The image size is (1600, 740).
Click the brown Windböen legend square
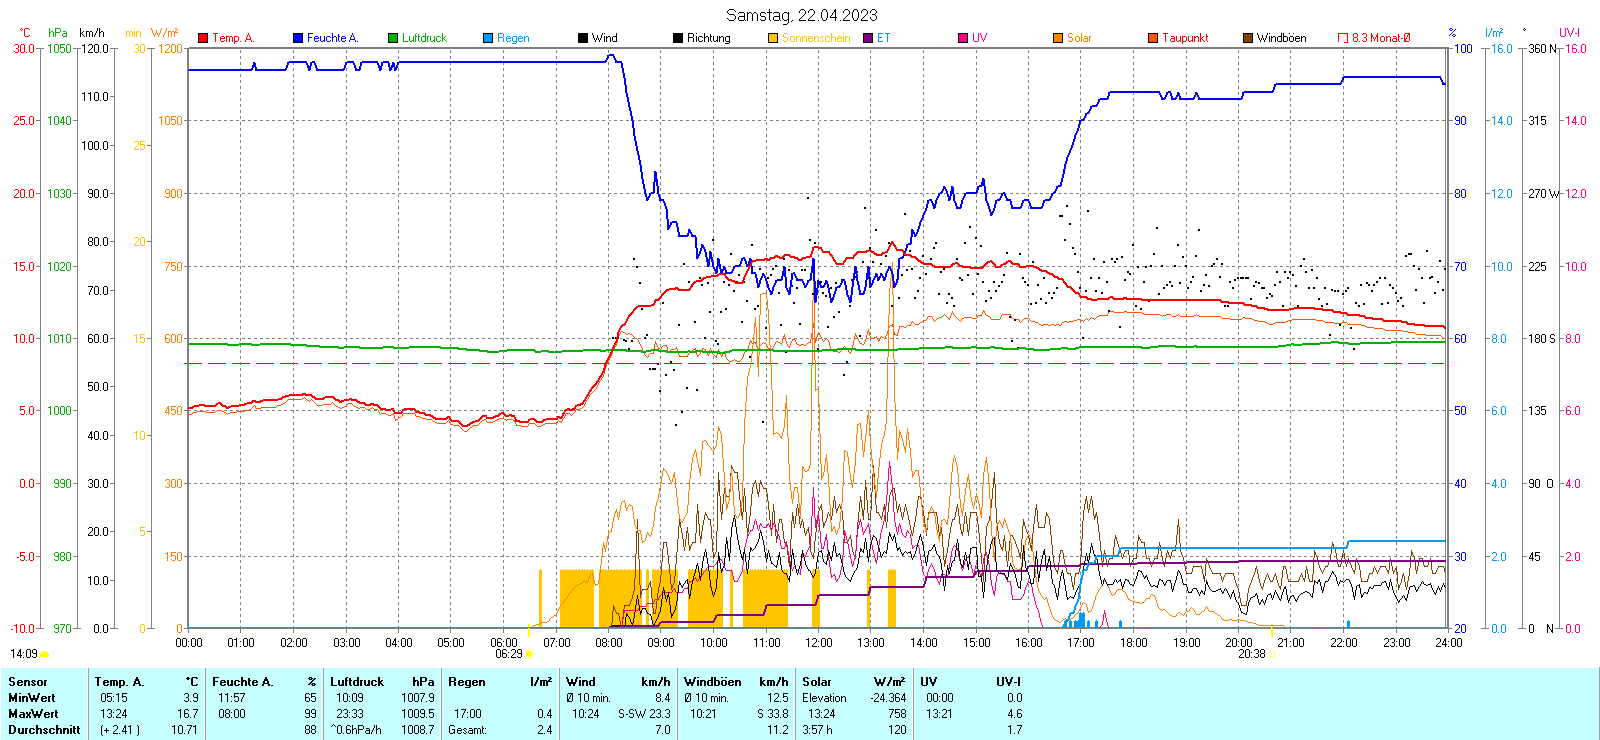point(1248,38)
